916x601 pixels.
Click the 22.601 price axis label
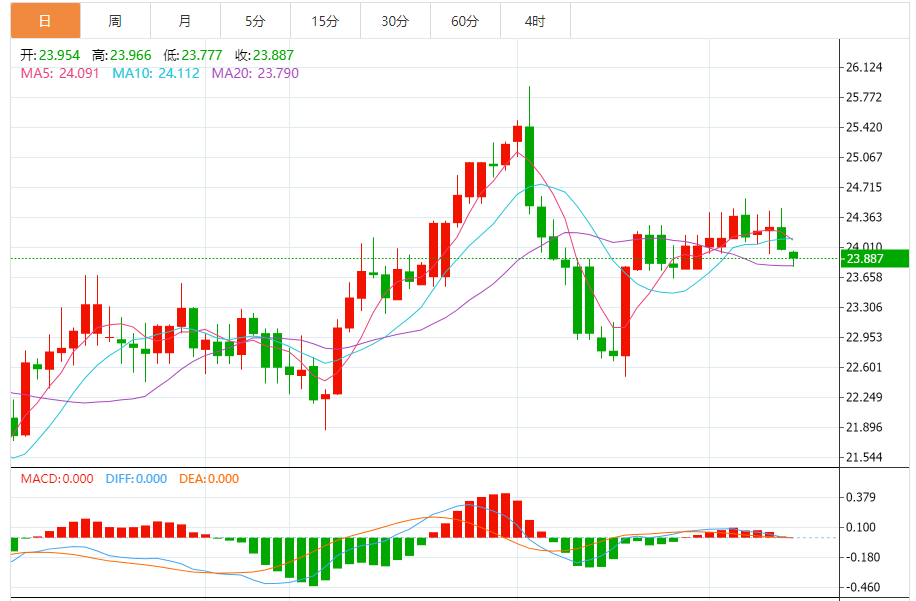(x=864, y=367)
